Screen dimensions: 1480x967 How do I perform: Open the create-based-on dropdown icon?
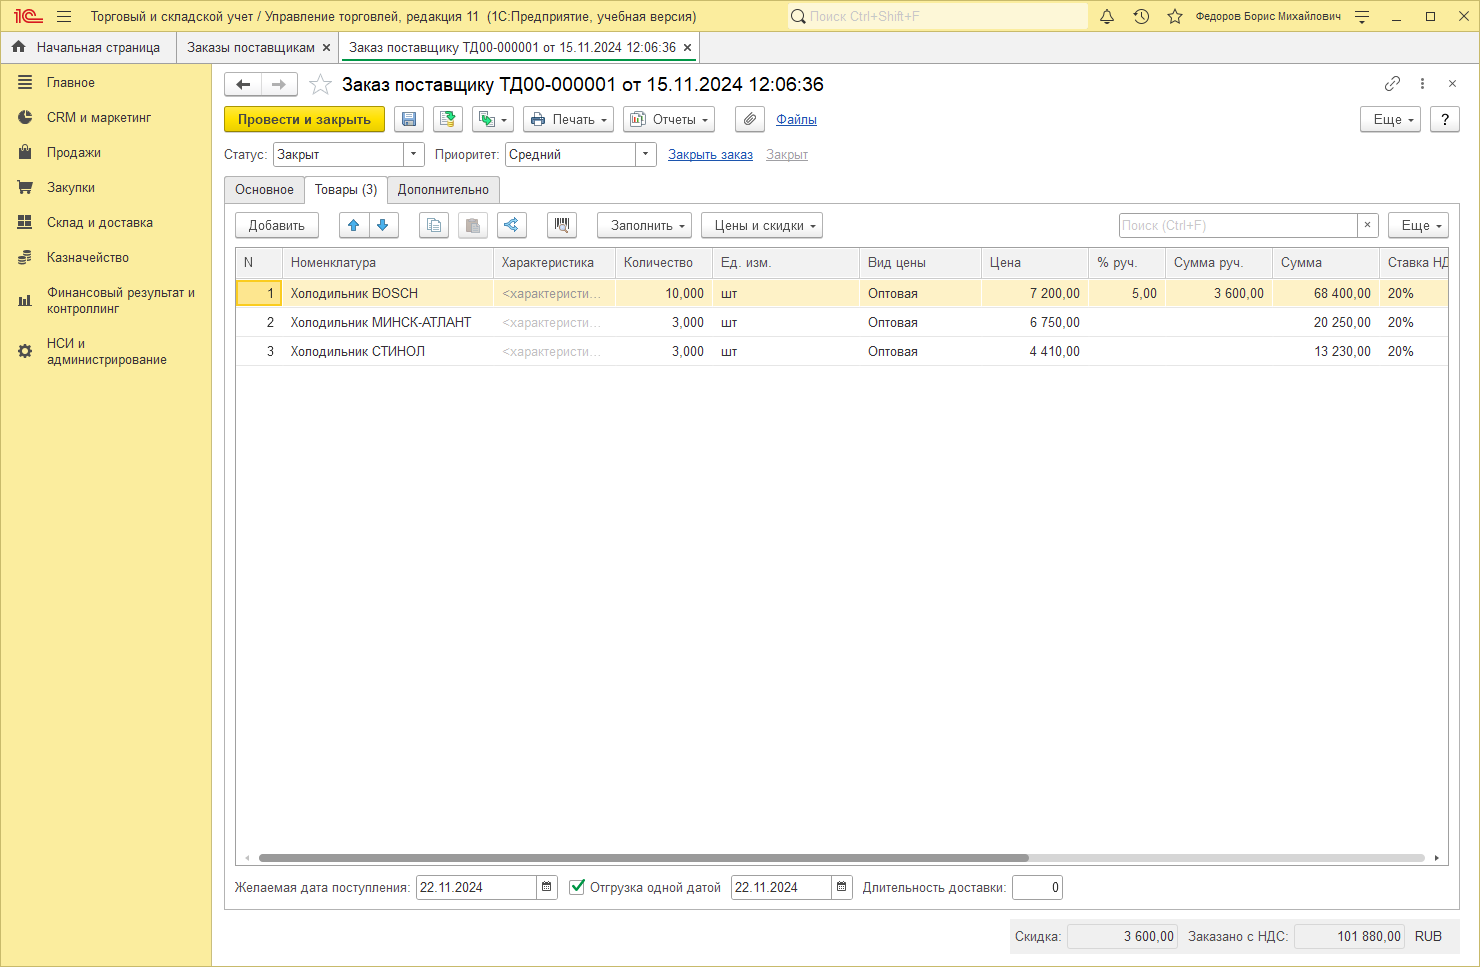click(493, 119)
